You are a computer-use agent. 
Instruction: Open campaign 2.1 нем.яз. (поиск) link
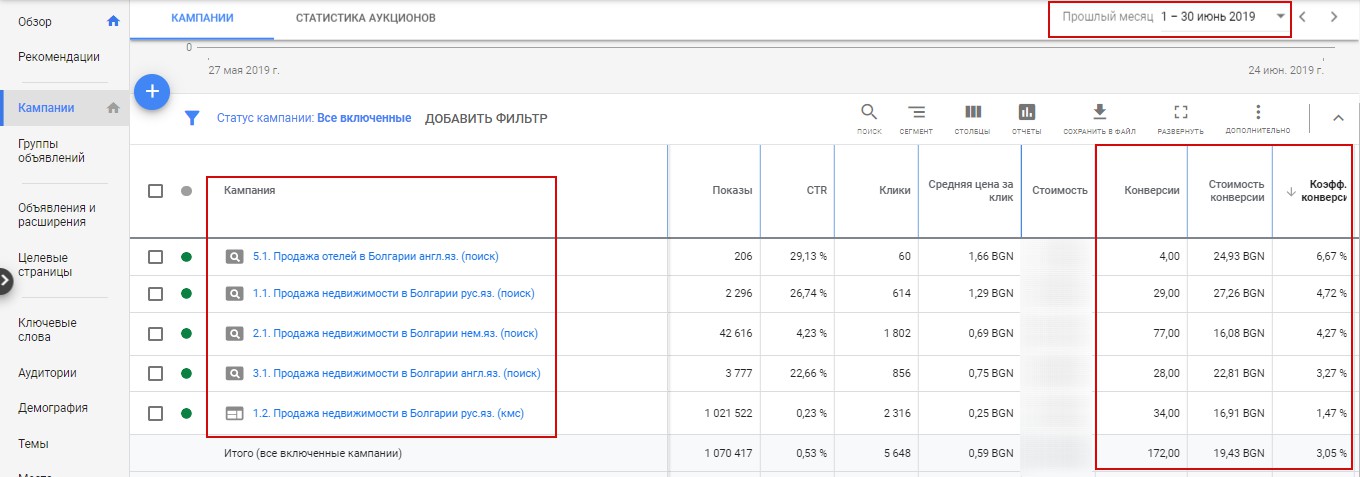pyautogui.click(x=395, y=334)
